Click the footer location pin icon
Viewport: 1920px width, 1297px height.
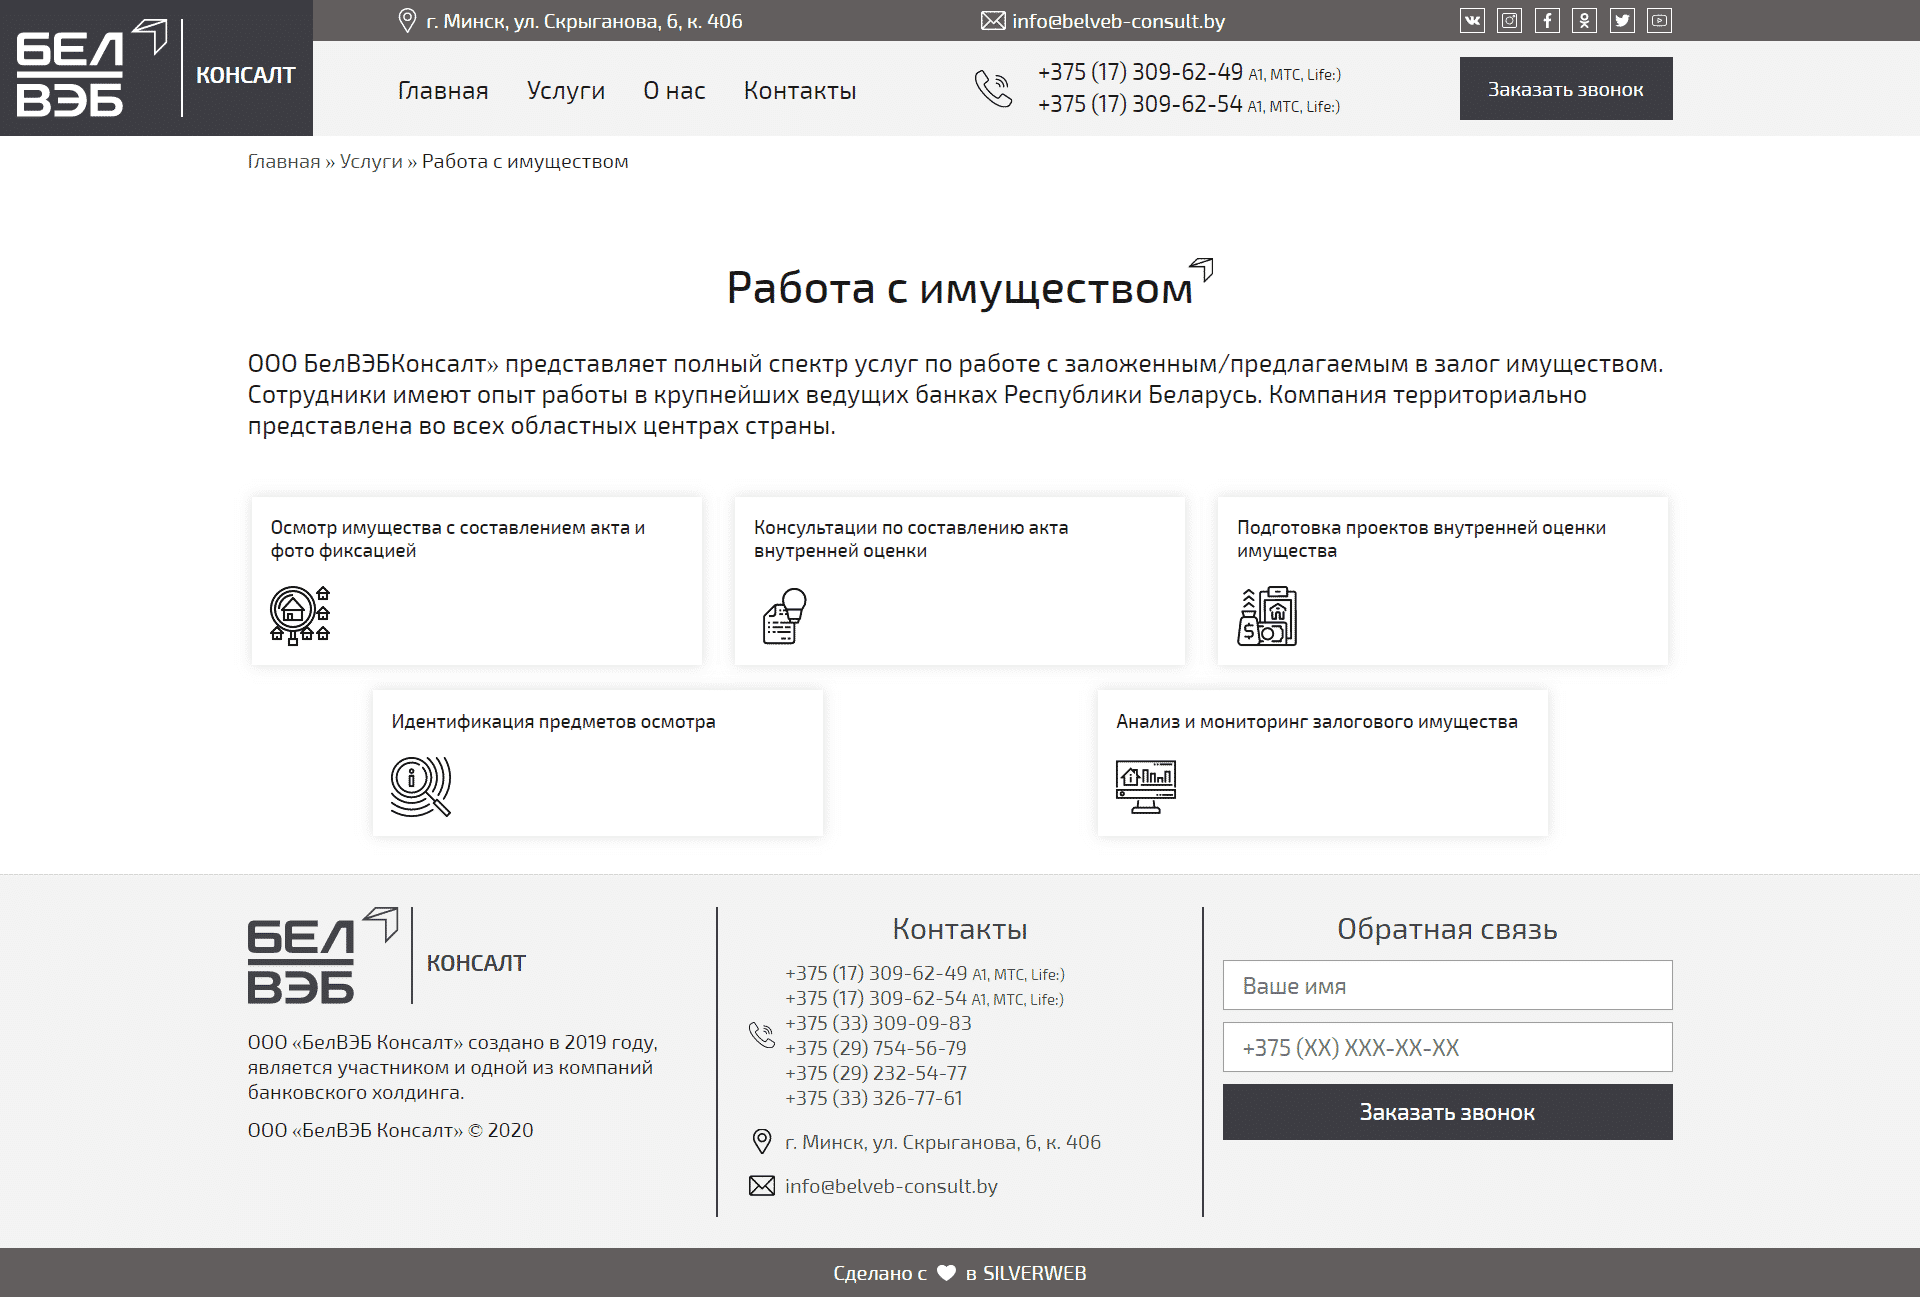tap(762, 1141)
